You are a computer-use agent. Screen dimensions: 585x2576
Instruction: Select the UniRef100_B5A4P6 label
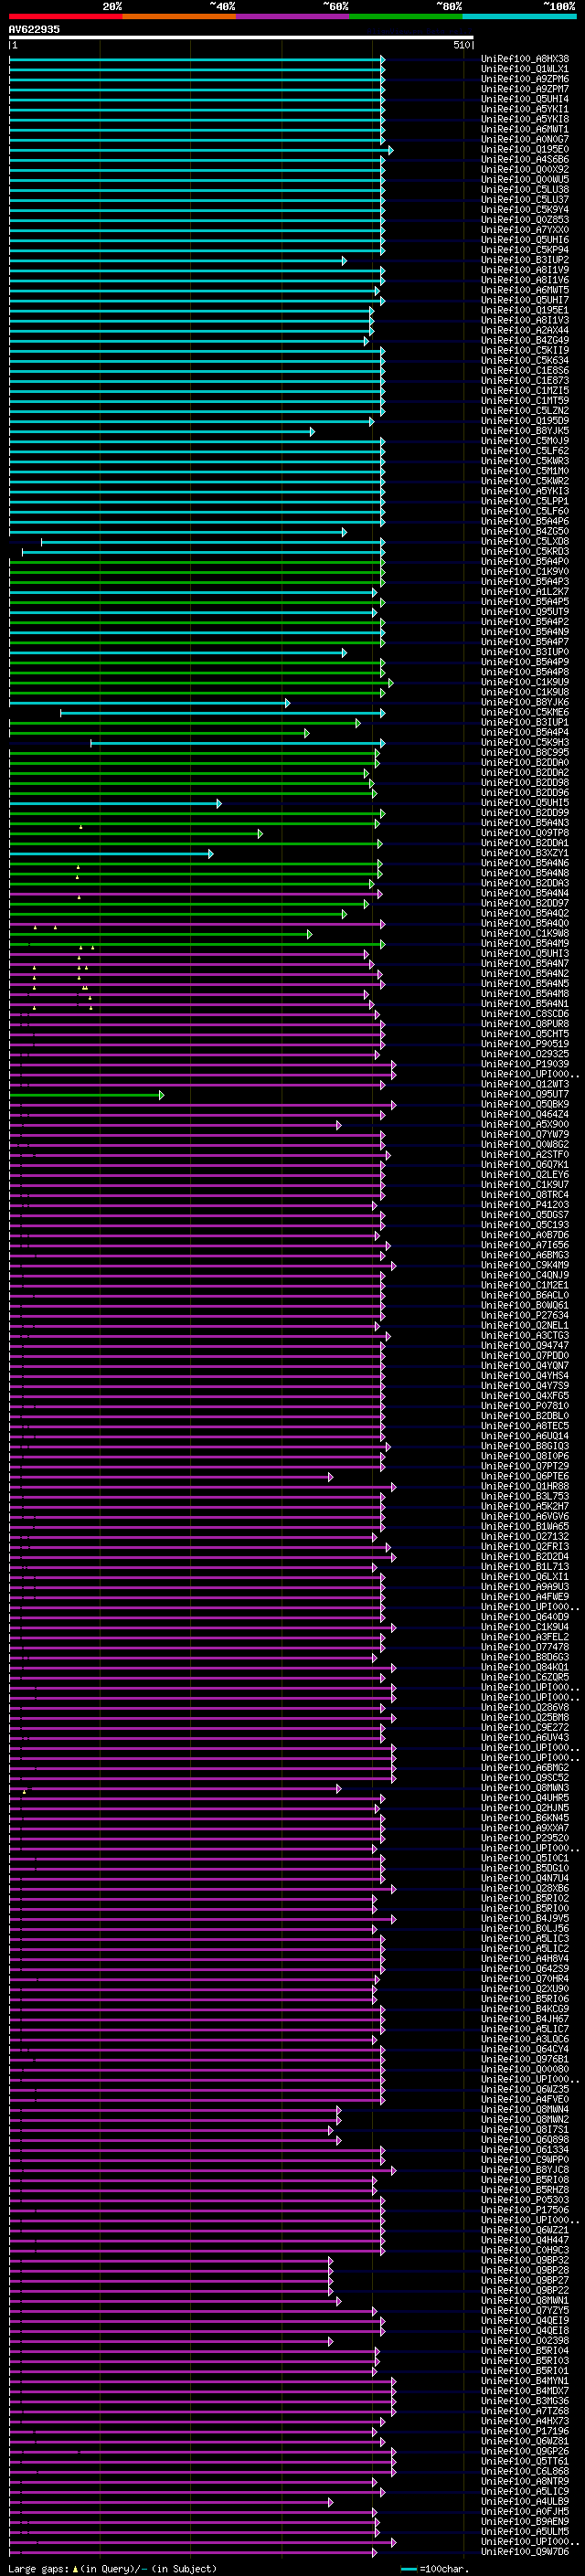click(x=525, y=522)
